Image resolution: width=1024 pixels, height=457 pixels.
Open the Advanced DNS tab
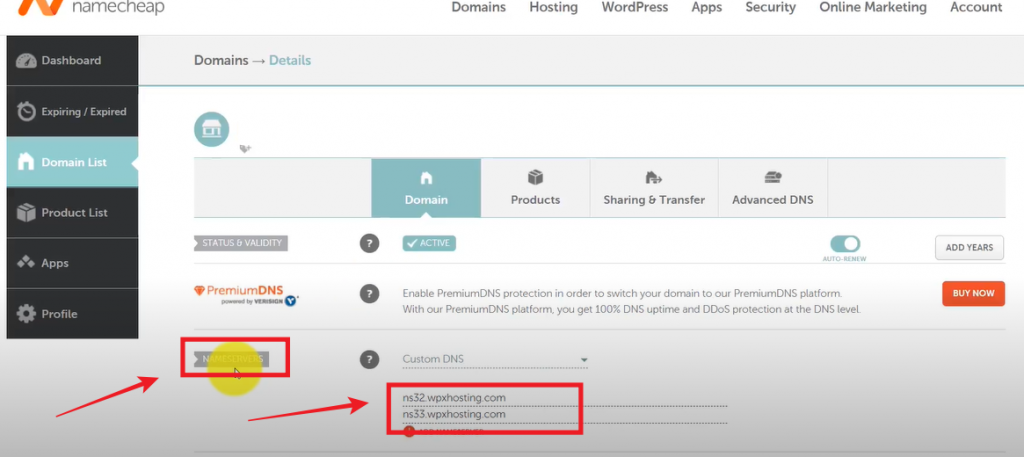click(773, 188)
